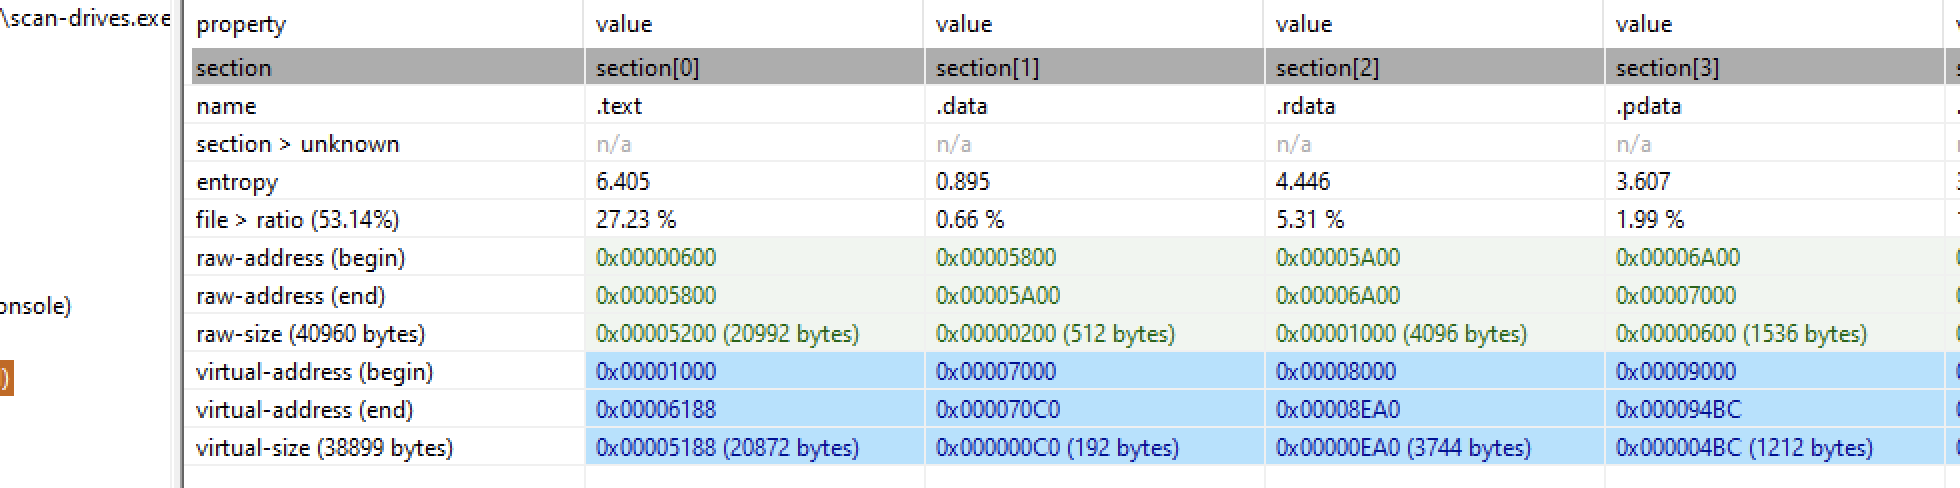Viewport: 1960px width, 488px height.
Task: Click the 'raw-address (begin)' property label
Action: [300, 258]
